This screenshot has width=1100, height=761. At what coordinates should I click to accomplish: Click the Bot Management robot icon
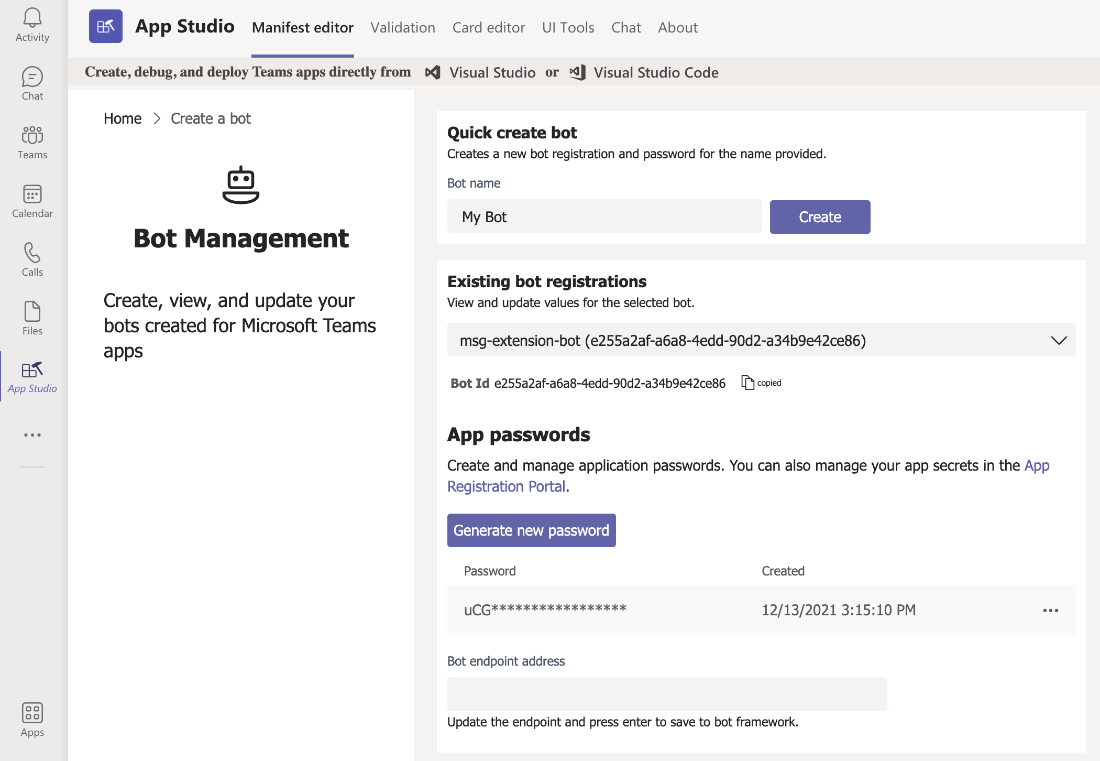tap(241, 185)
